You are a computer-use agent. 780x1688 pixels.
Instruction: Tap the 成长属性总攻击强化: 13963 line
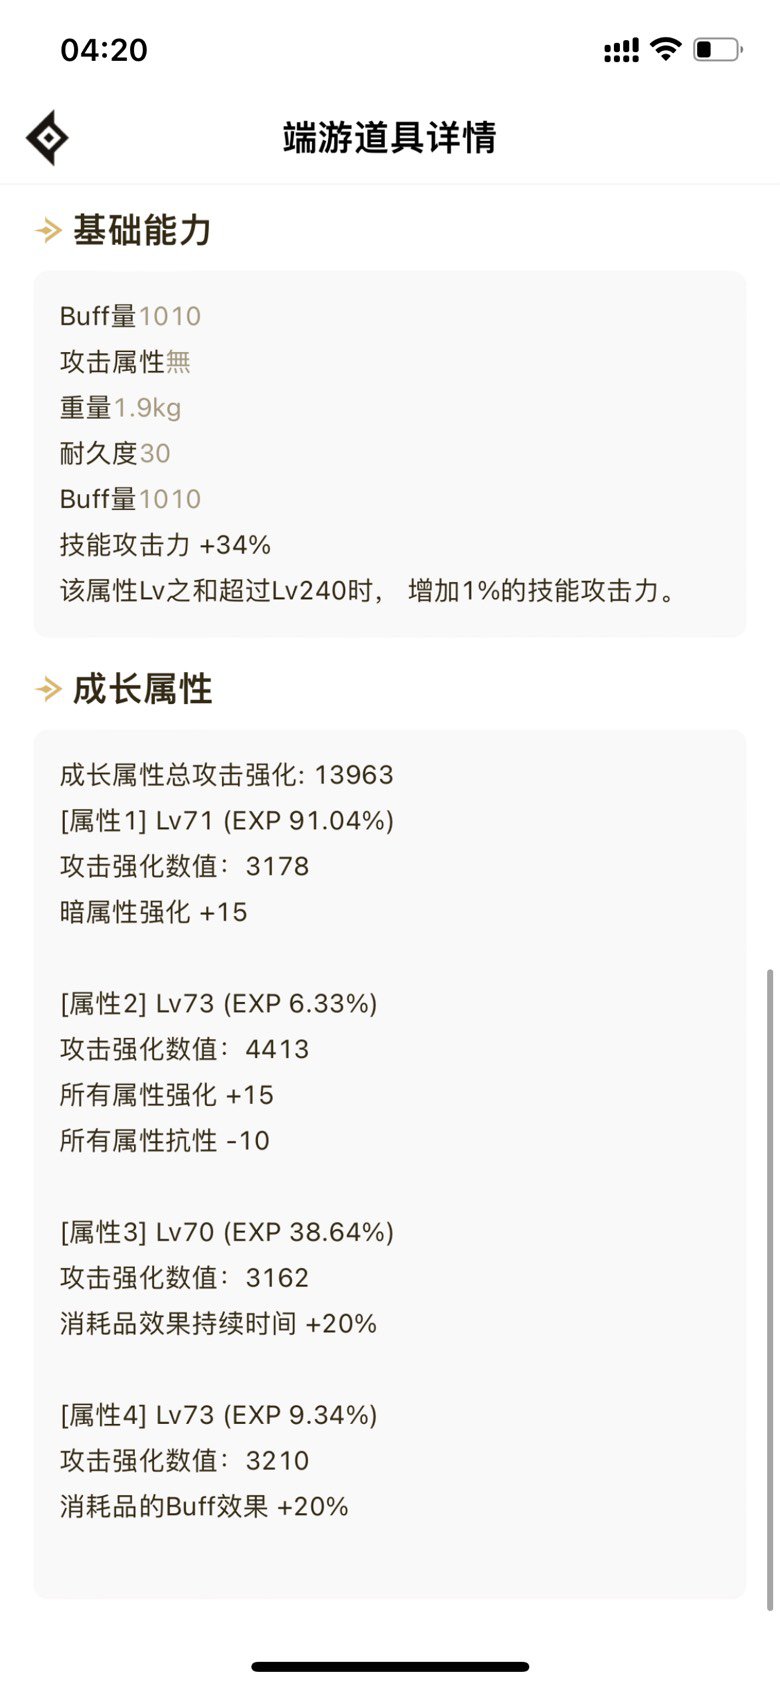(227, 775)
